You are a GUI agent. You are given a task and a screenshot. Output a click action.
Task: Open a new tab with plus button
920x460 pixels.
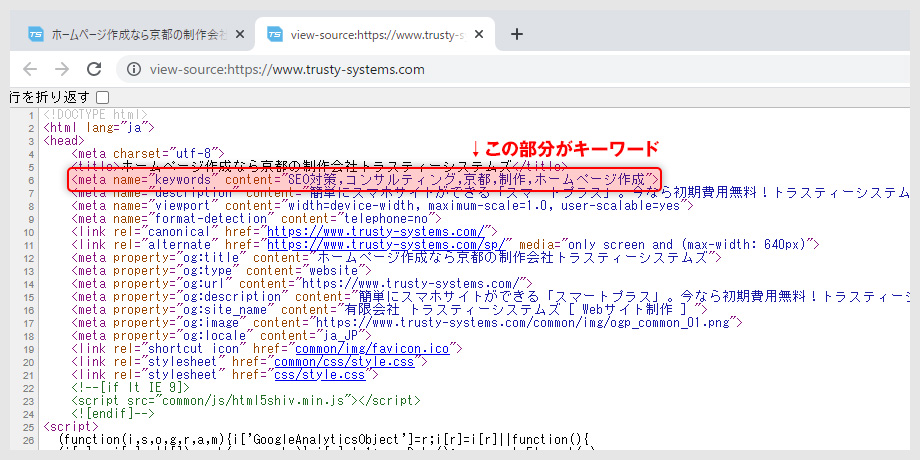(x=516, y=34)
